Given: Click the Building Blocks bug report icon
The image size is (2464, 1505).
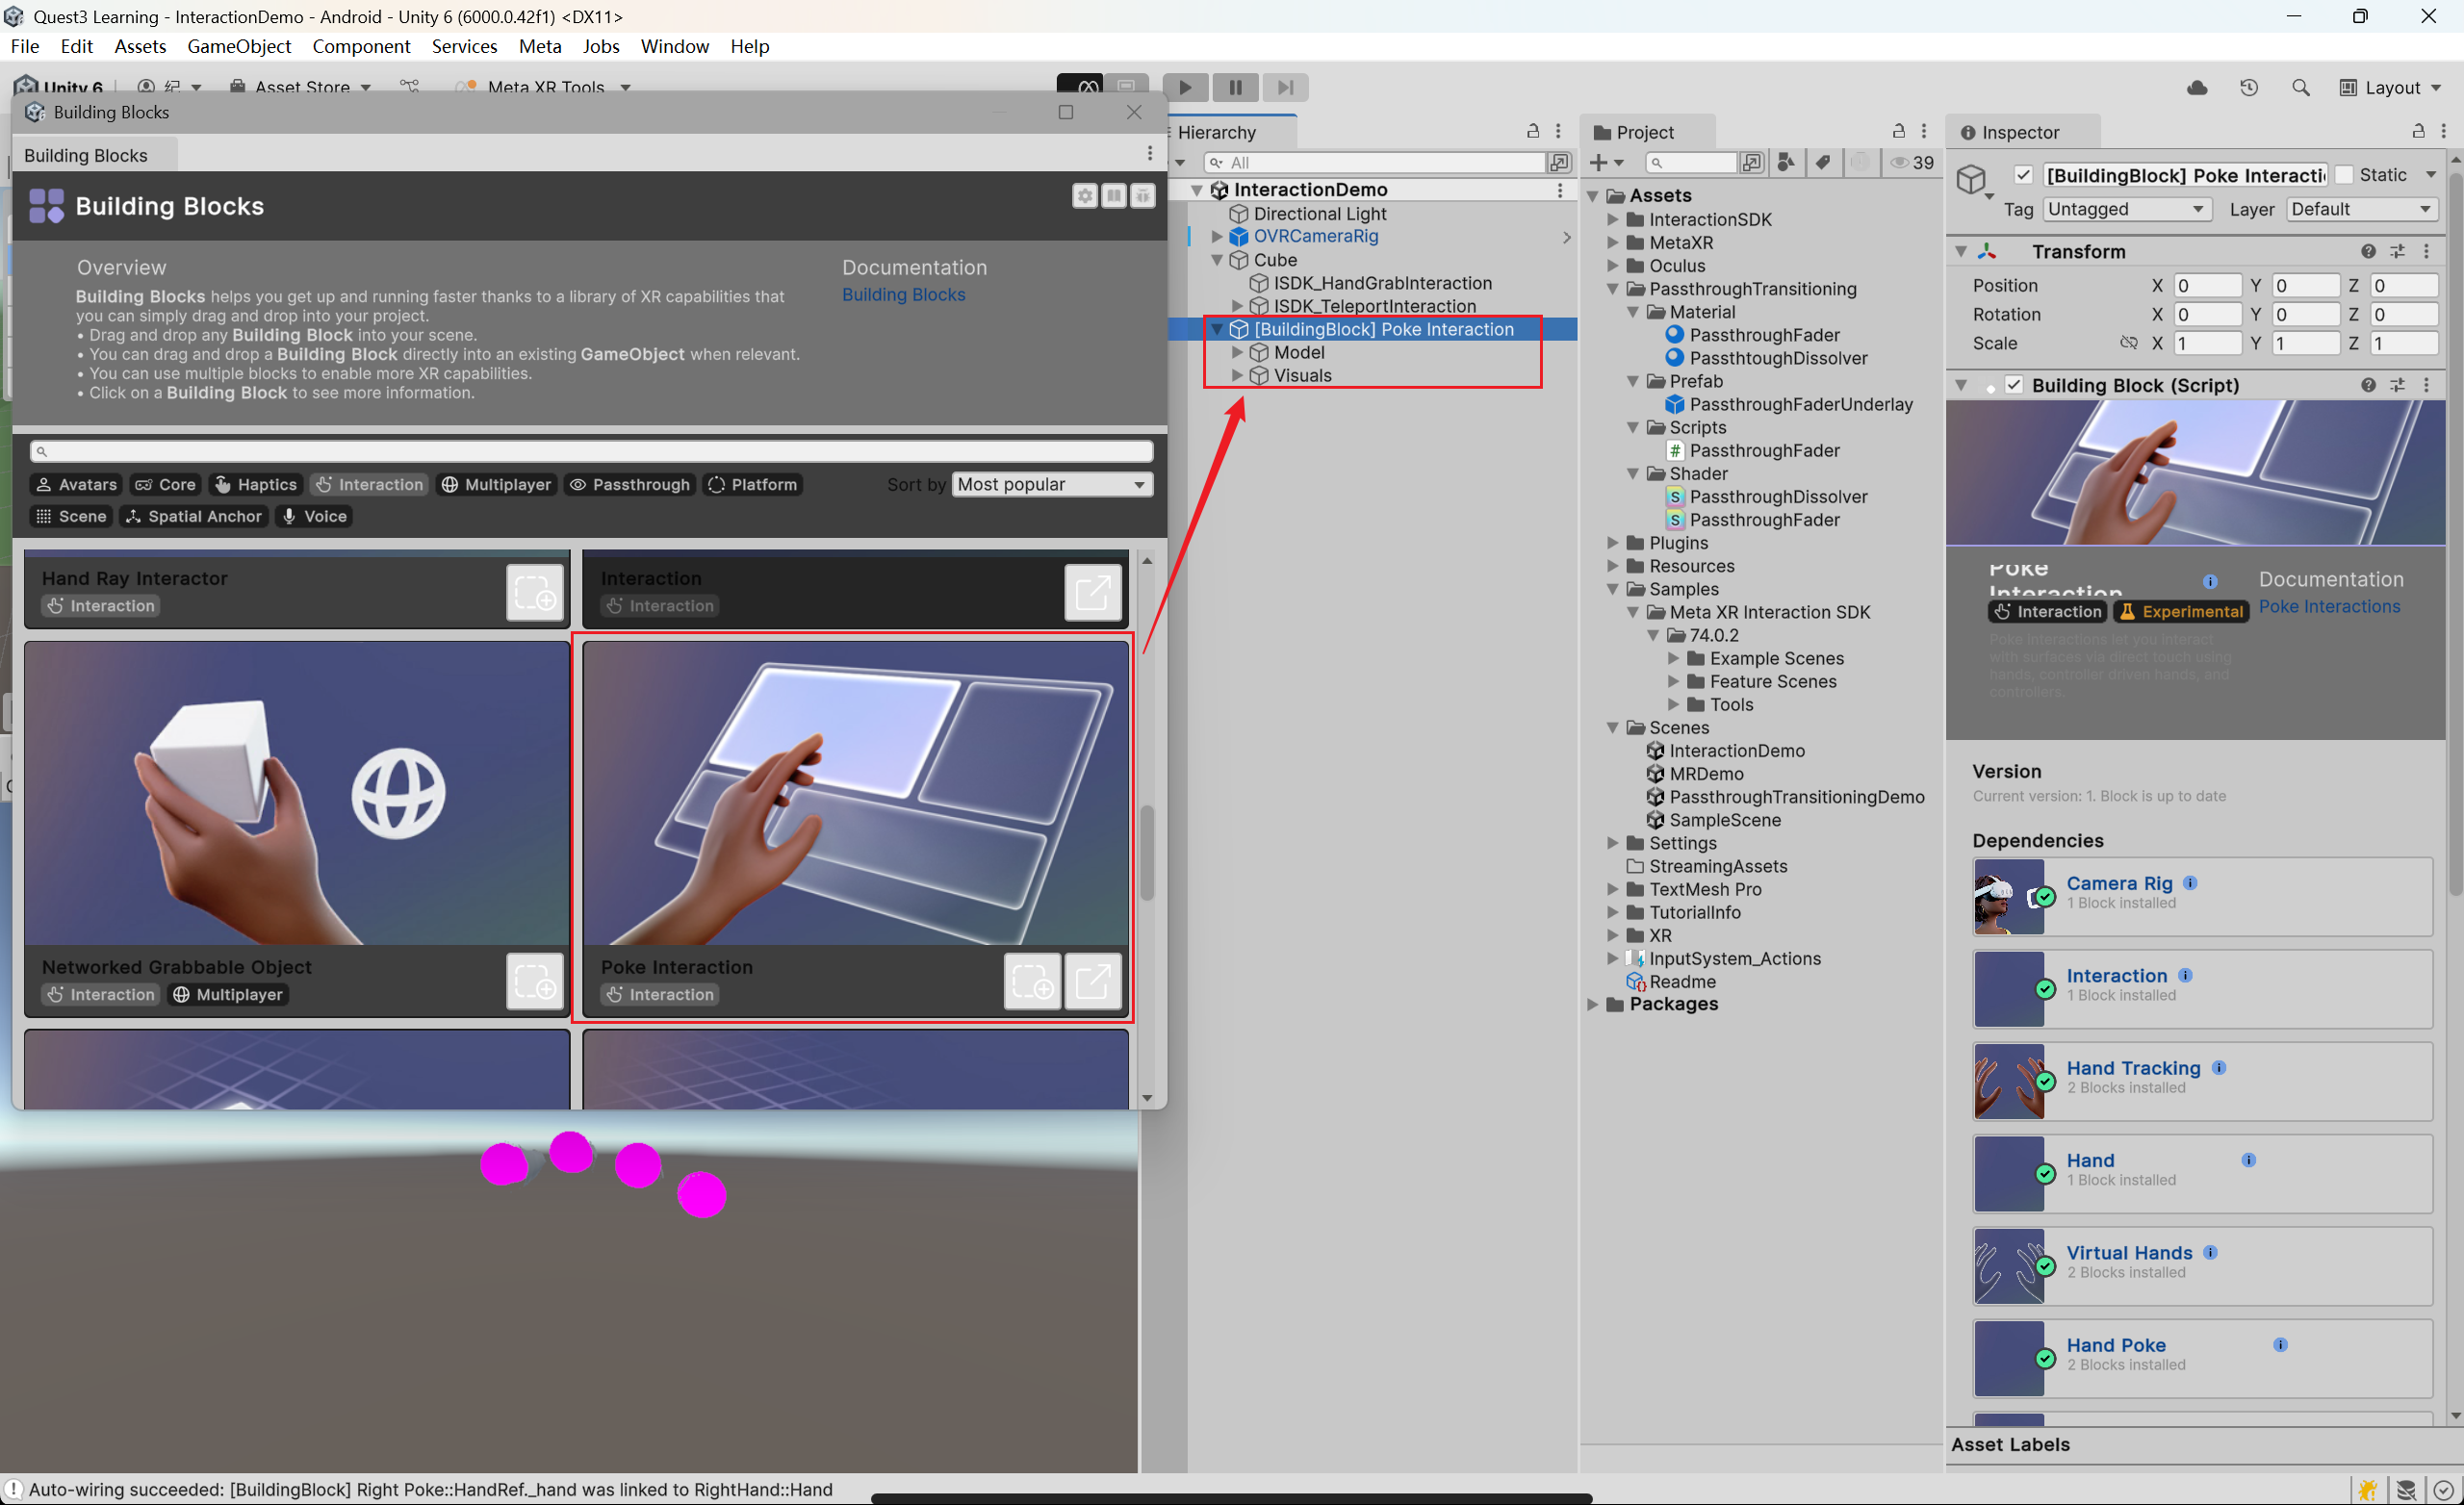Looking at the screenshot, I should tap(1143, 196).
